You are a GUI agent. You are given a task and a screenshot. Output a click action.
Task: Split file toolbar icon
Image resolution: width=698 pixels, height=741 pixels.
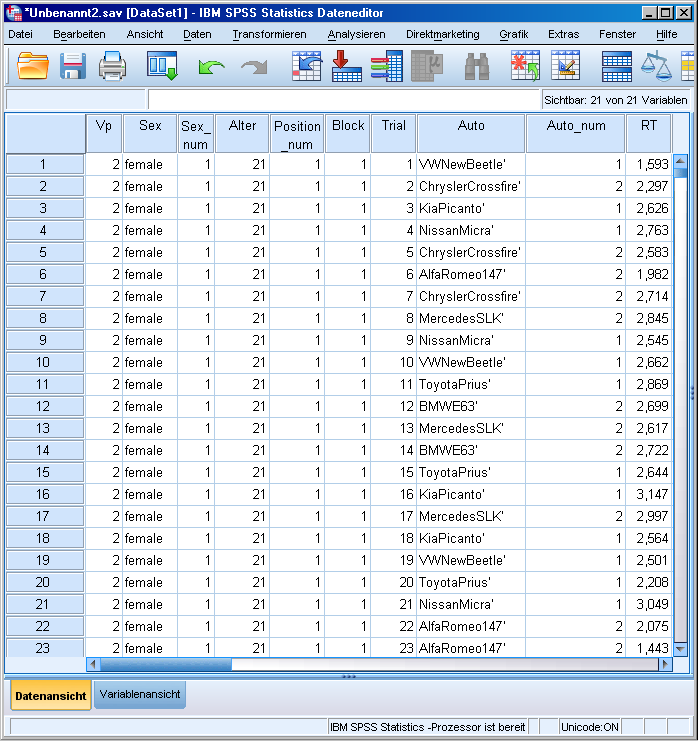click(x=617, y=67)
